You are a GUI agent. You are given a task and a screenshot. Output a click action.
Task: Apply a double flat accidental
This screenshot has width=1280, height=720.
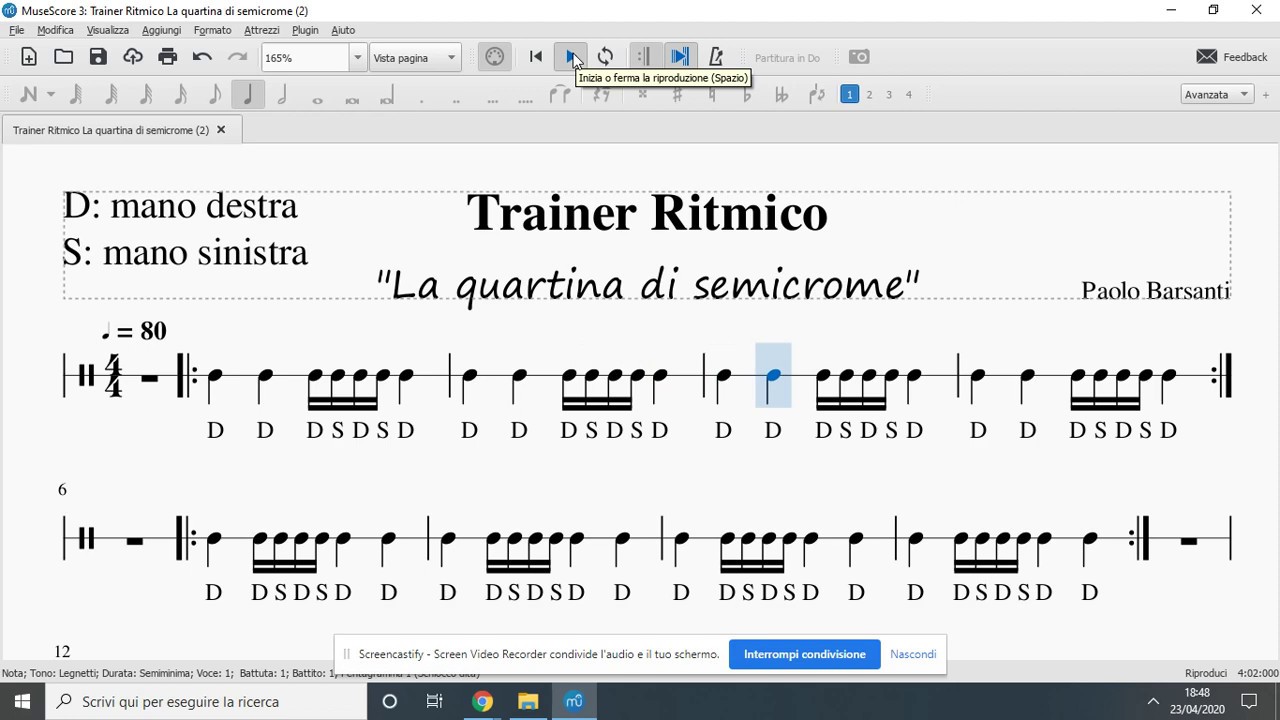(x=782, y=95)
